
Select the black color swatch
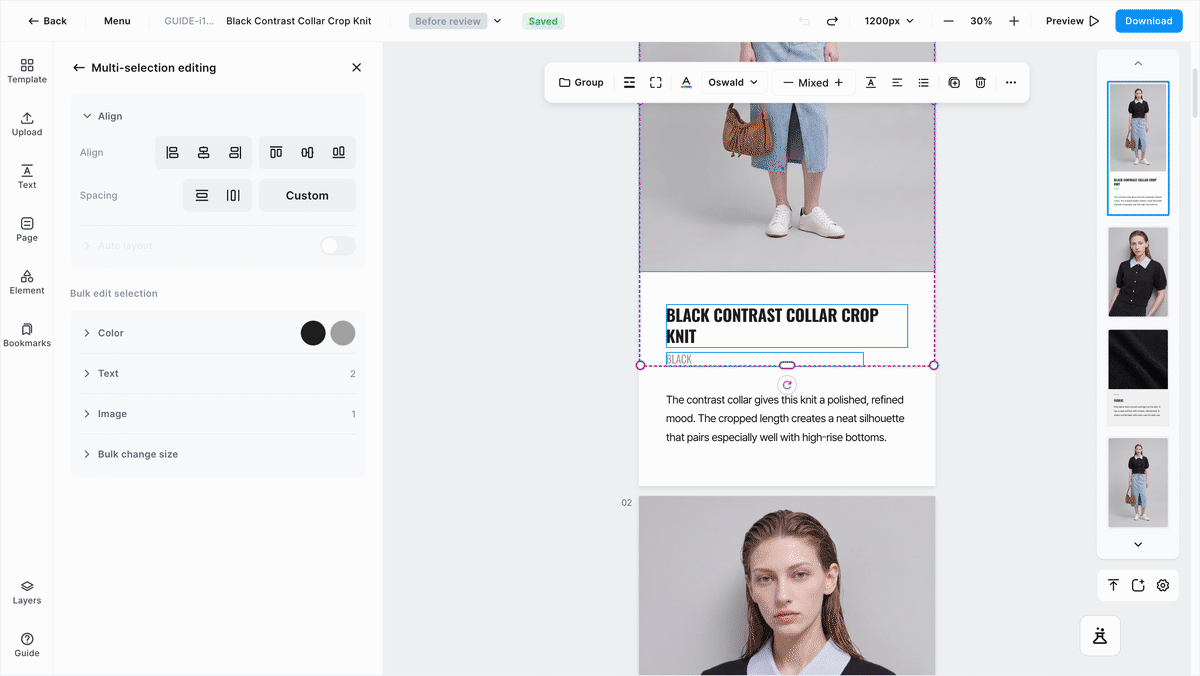point(313,333)
